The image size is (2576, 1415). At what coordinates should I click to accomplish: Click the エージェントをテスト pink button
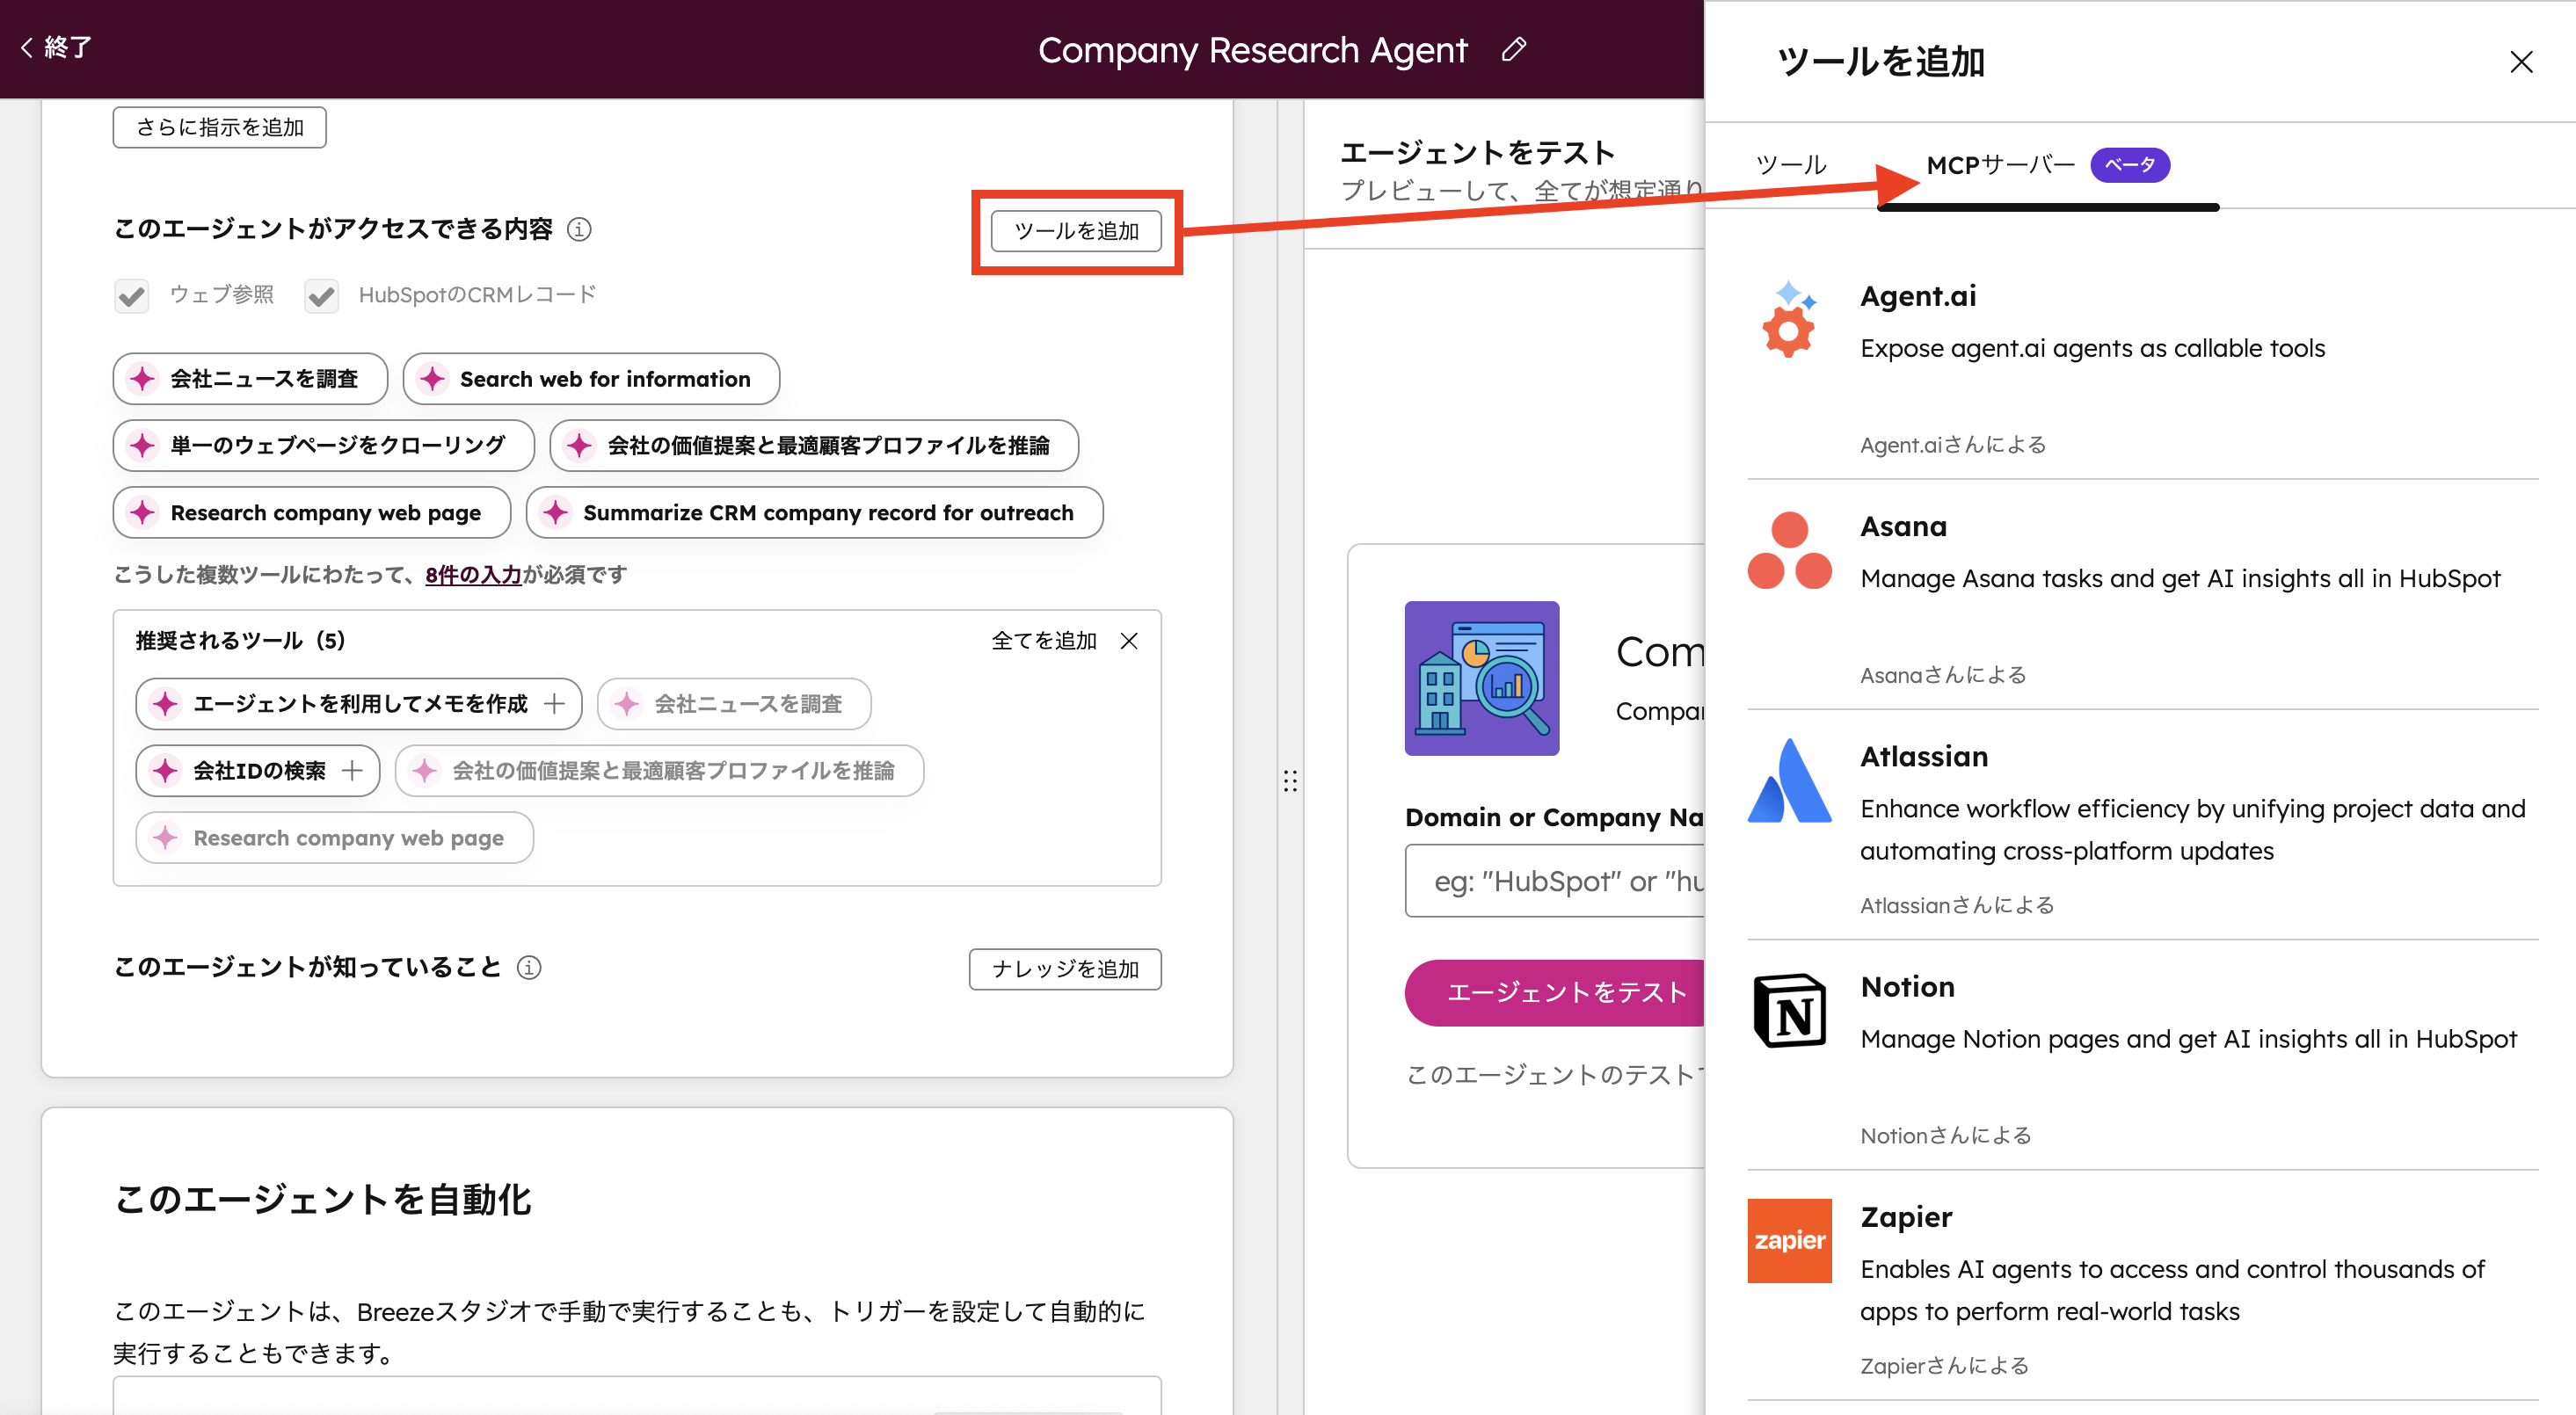click(1554, 992)
